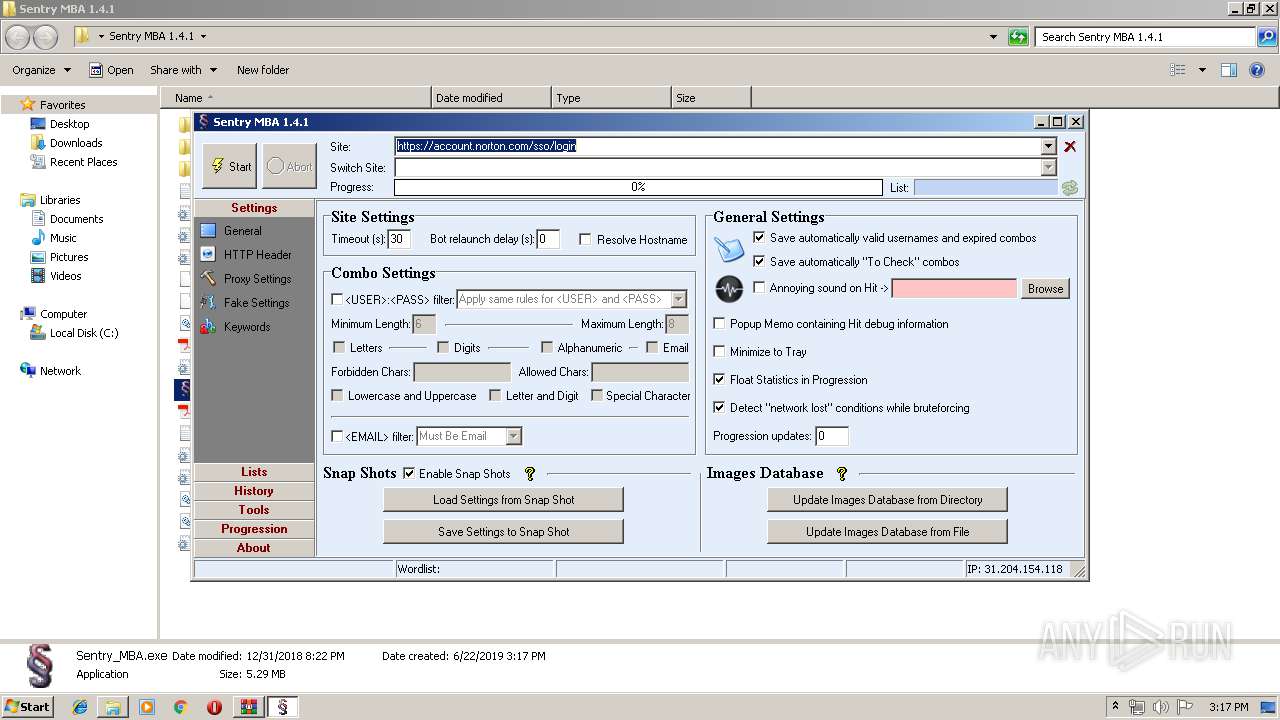Click Save Settings to Snap Shot
The height and width of the screenshot is (720, 1280).
[503, 532]
